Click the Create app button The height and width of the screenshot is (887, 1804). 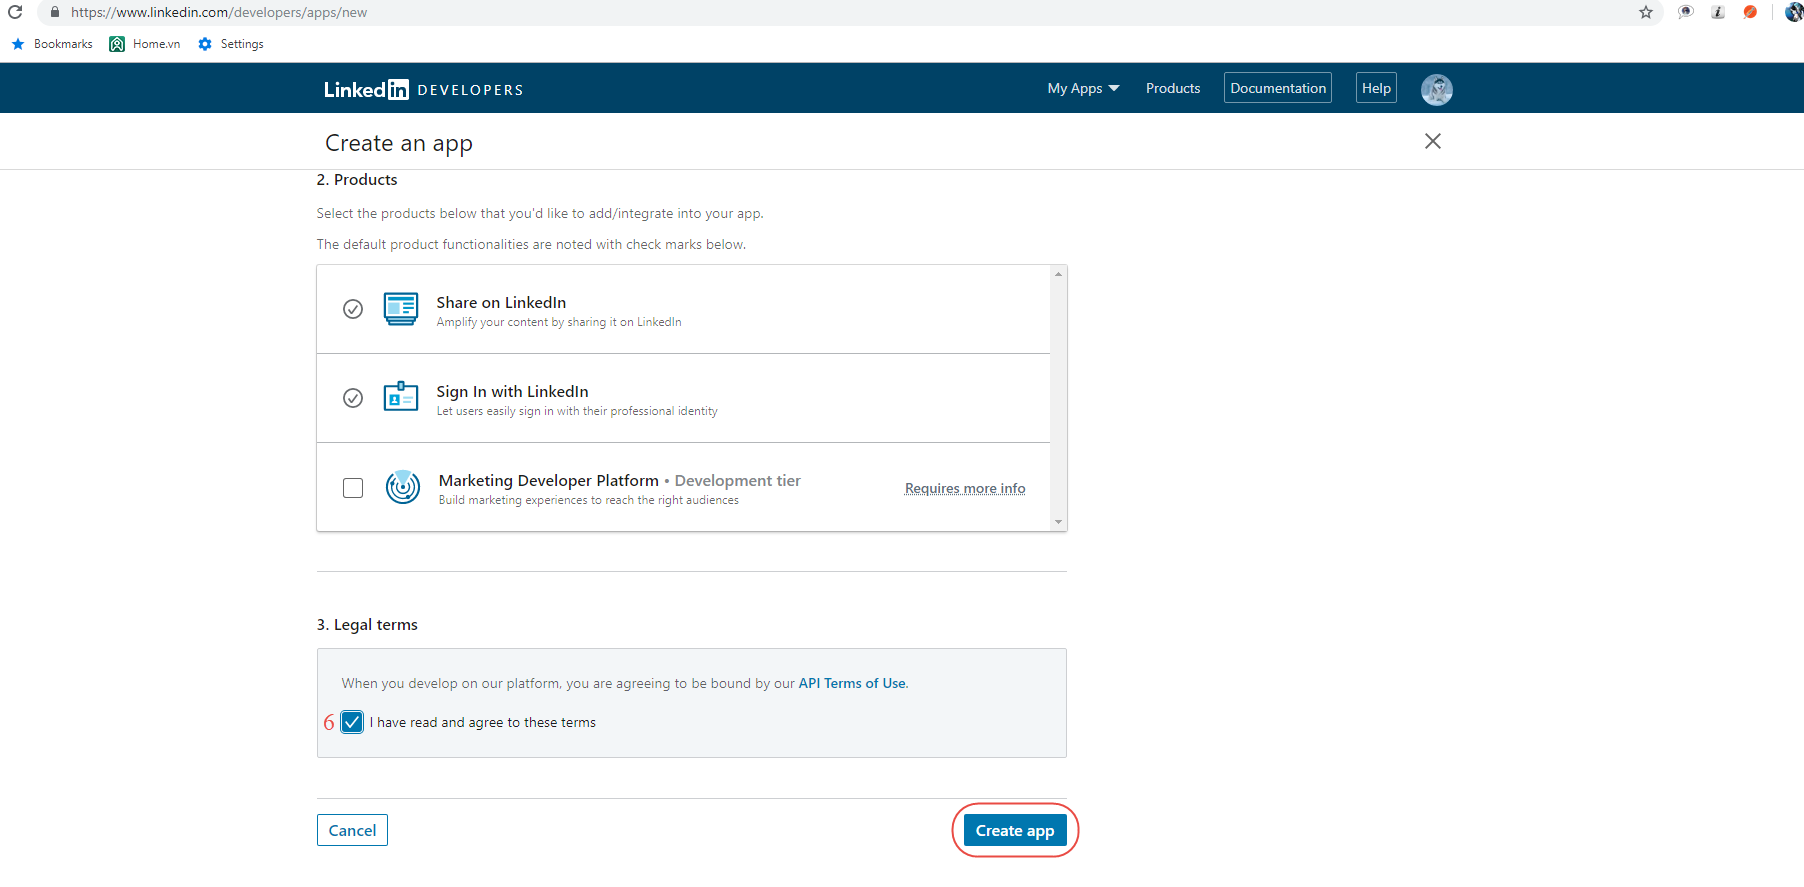(1015, 830)
